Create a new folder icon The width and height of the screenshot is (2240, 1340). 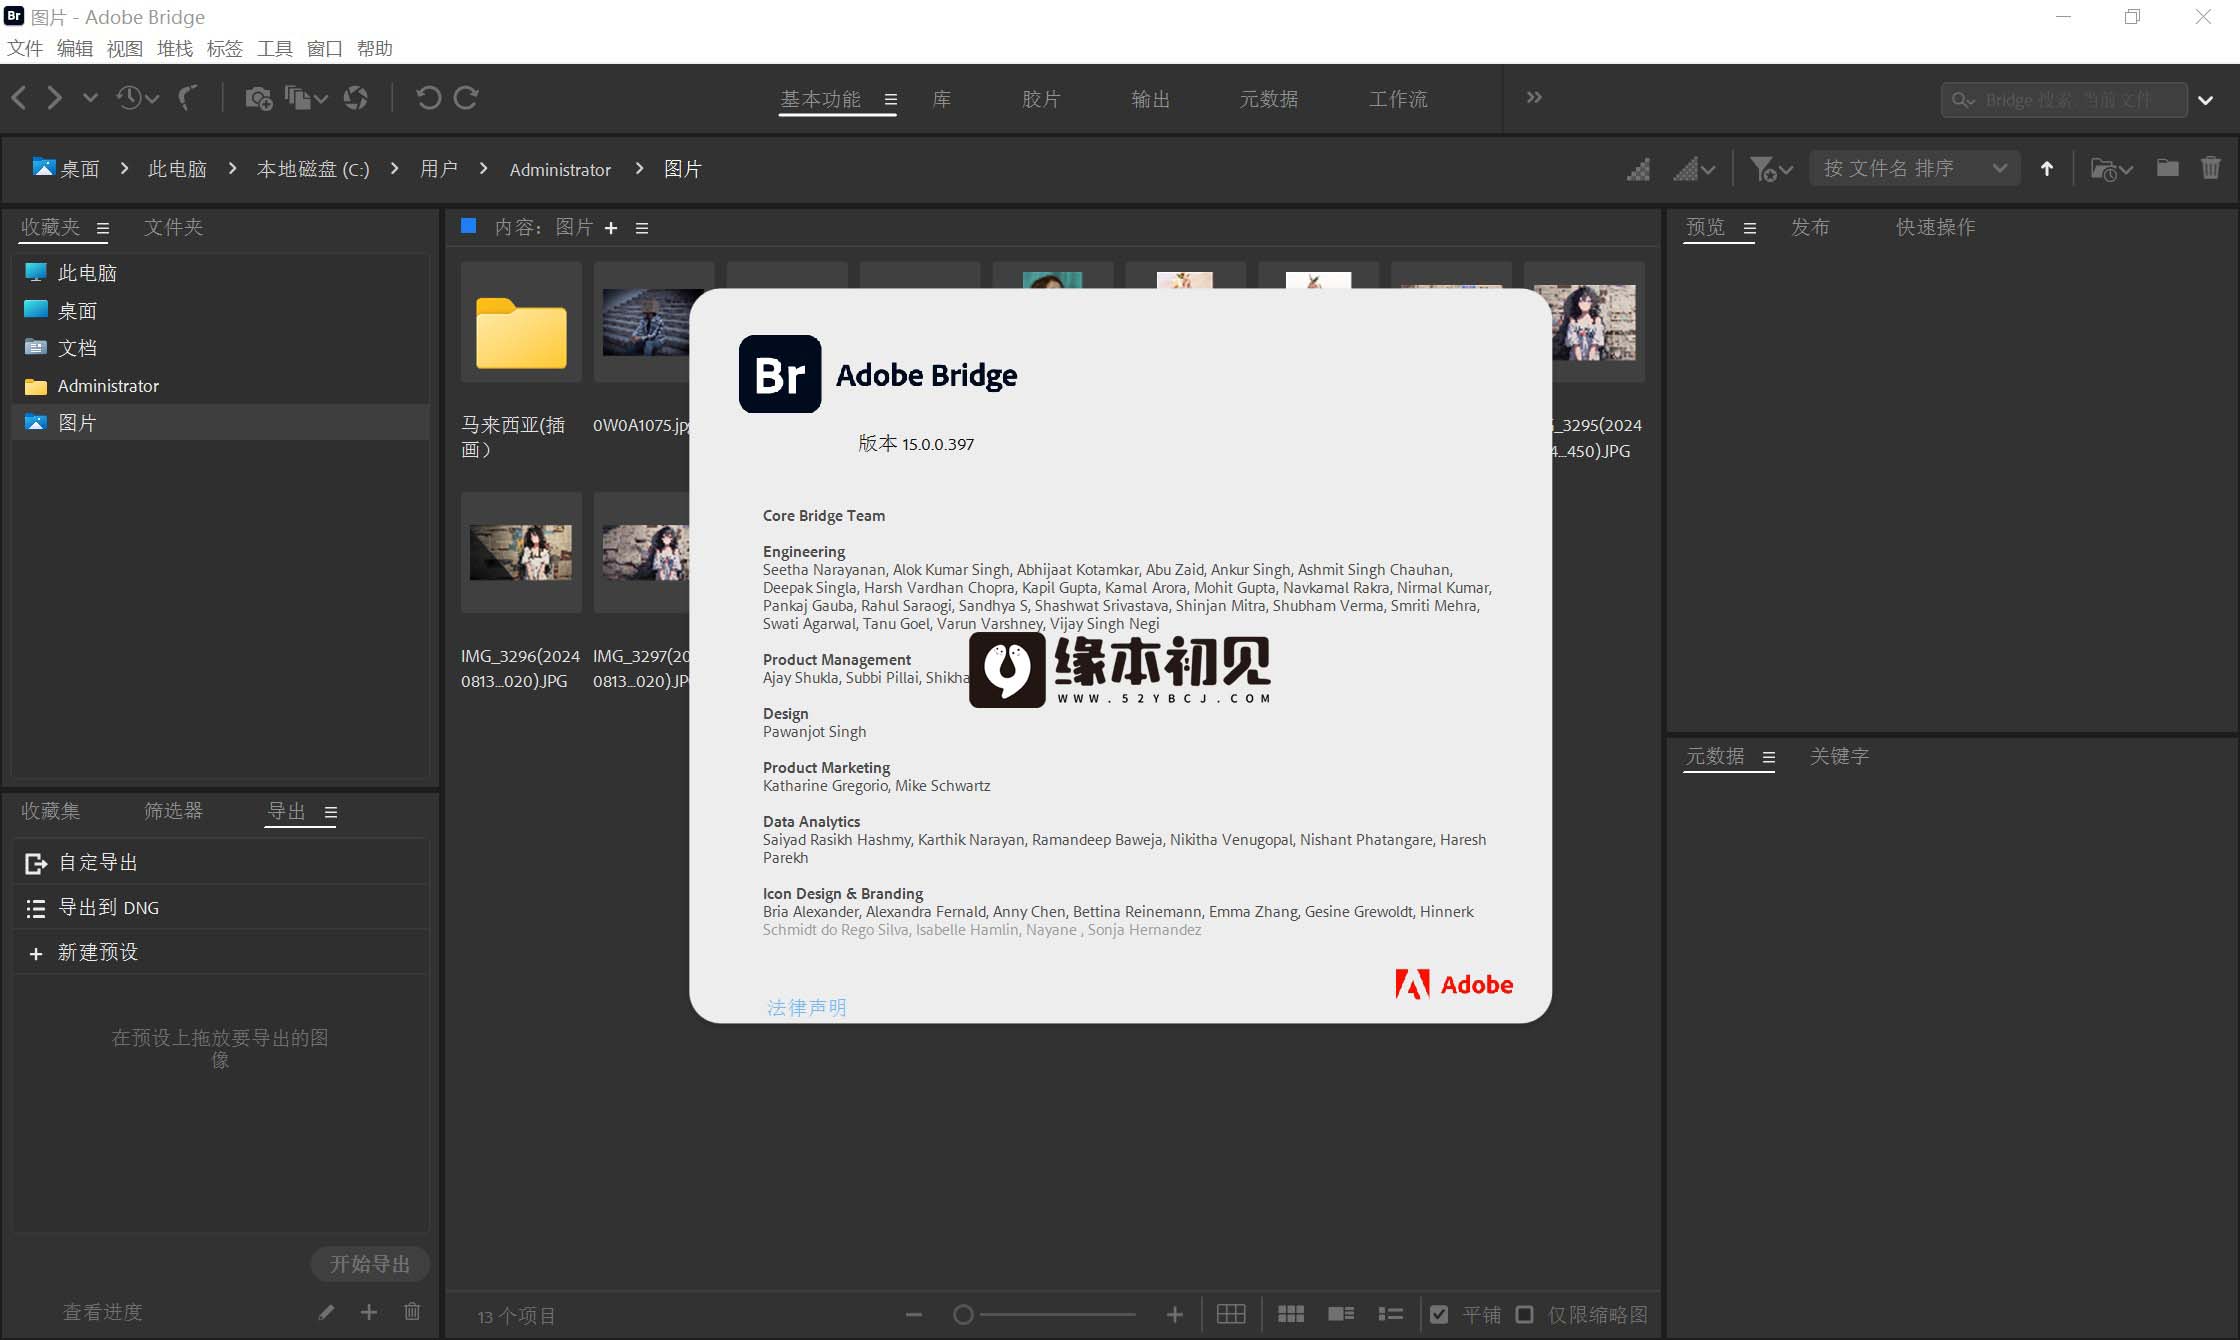2167,168
